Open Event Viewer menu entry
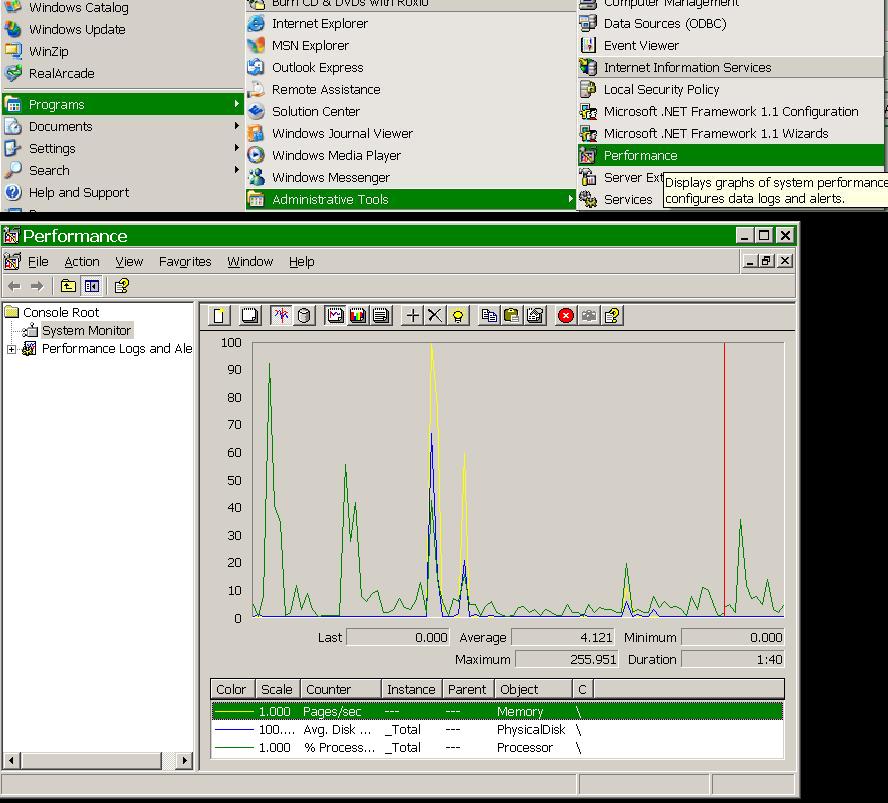This screenshot has height=803, width=888. coord(731,45)
